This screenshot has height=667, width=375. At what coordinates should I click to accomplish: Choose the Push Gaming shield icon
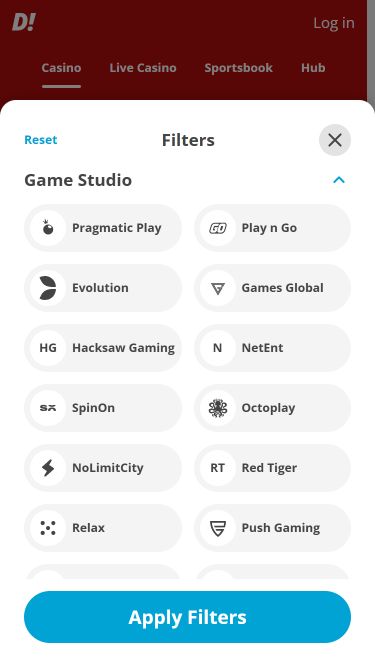click(218, 528)
